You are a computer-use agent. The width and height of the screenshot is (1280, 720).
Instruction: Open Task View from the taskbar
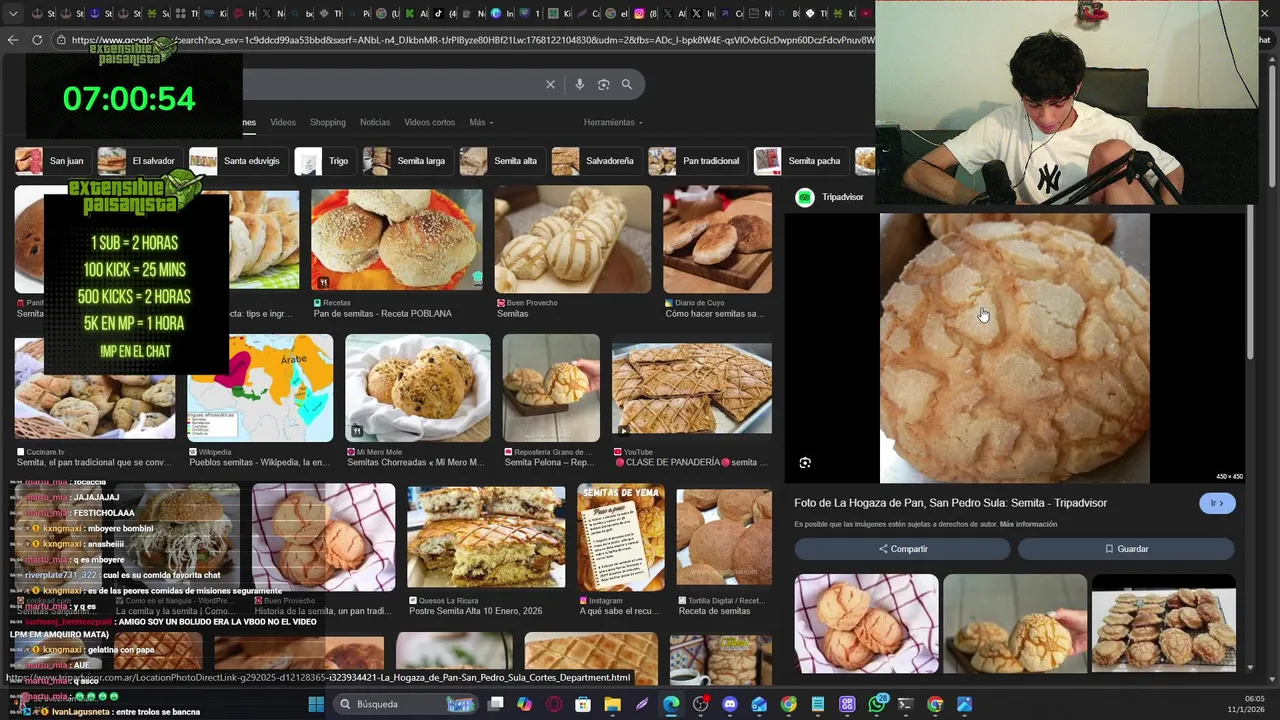pos(496,704)
